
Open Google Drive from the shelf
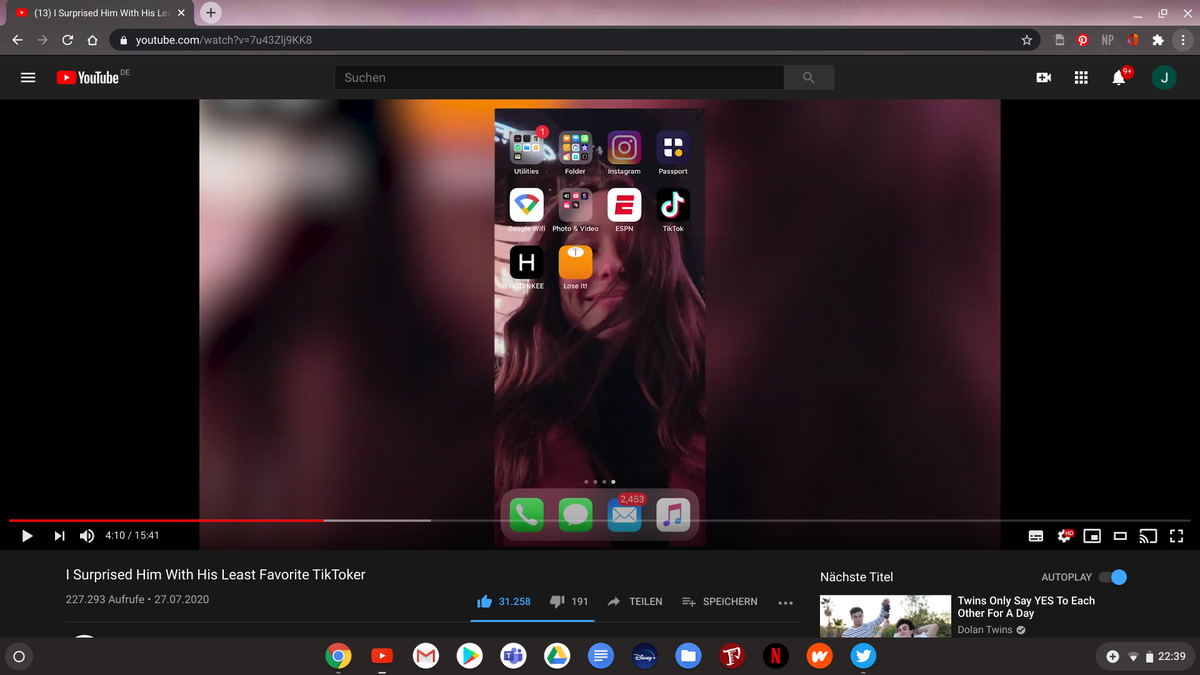coord(556,656)
